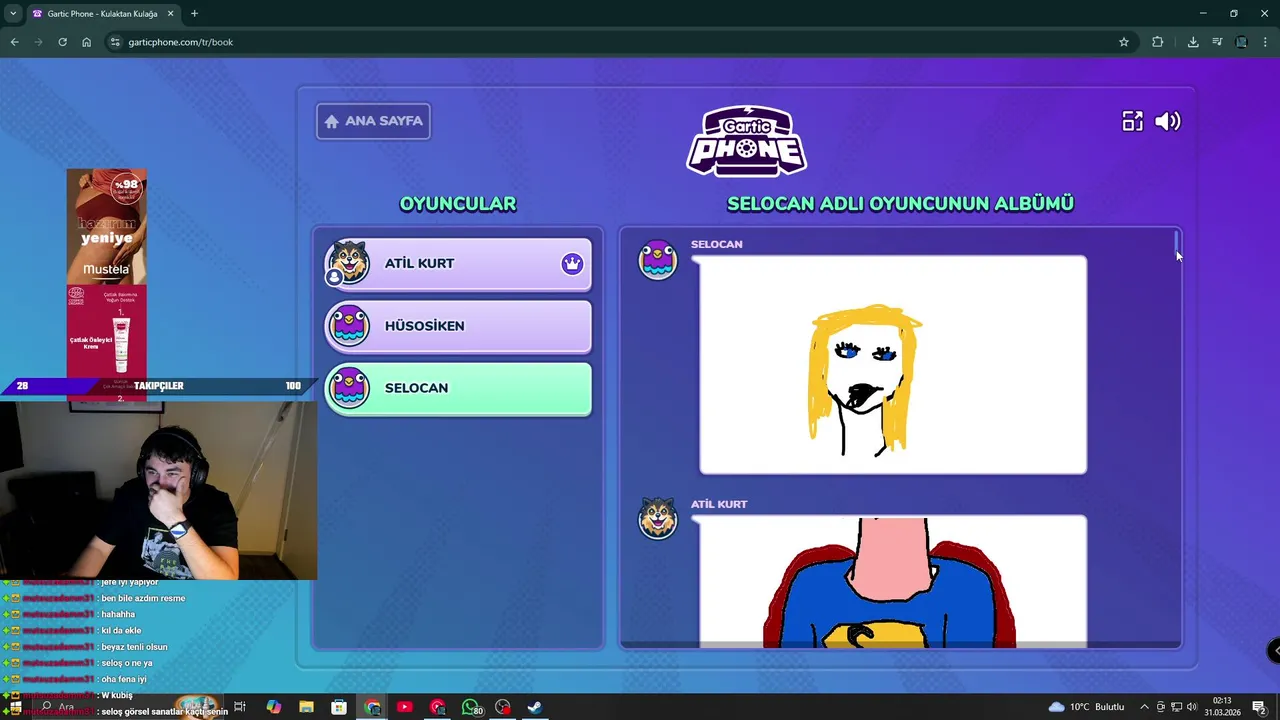Click the TAKİPÇİLER follower goal bar

coord(159,386)
